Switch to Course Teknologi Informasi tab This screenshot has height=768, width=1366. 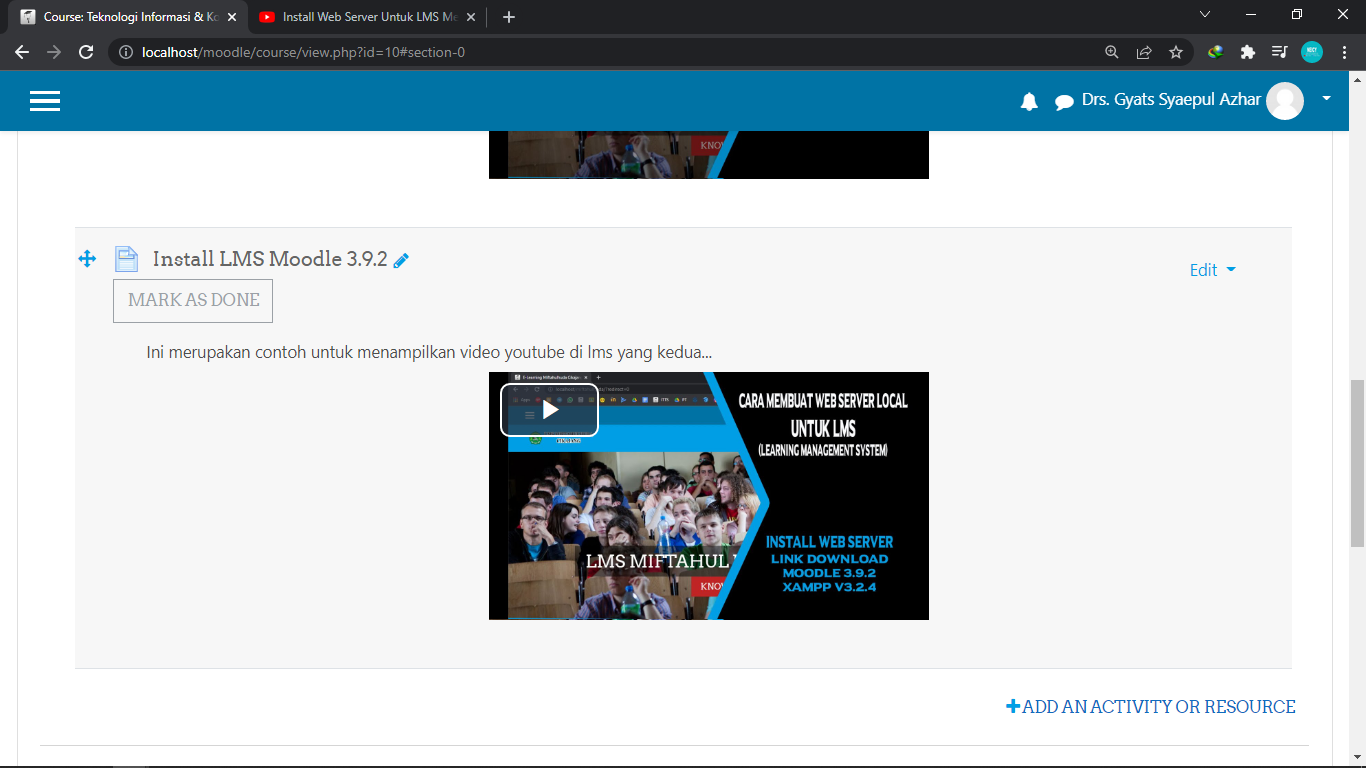pos(127,17)
